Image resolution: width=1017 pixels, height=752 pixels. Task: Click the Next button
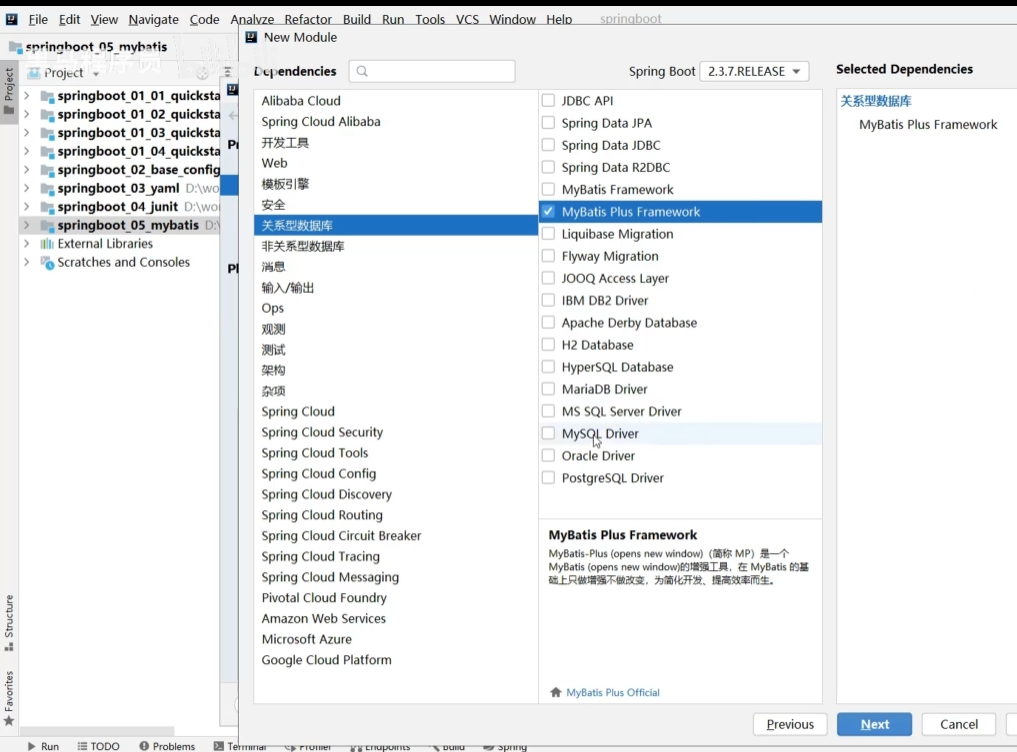874,724
